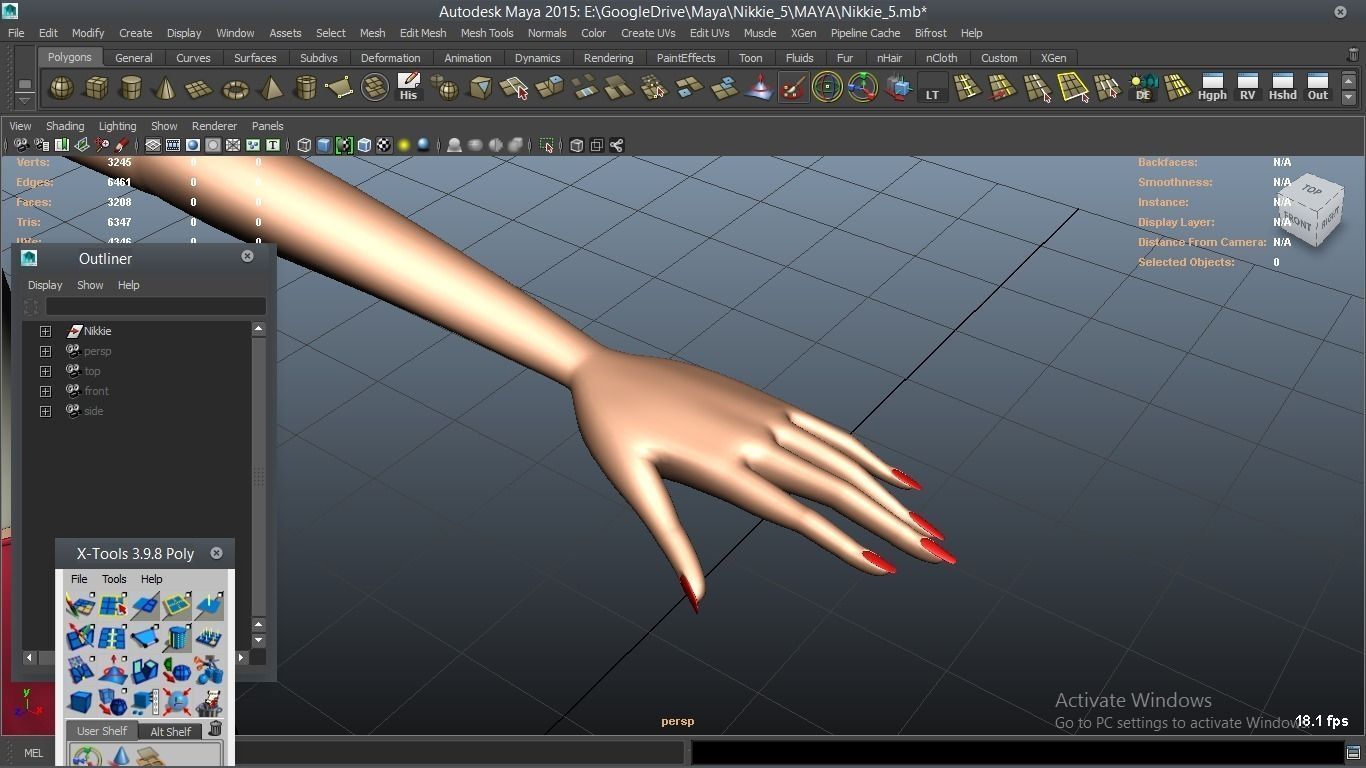Click the yellow outlined polygon selection shelf icon
The height and width of the screenshot is (768, 1366).
[x=1072, y=88]
